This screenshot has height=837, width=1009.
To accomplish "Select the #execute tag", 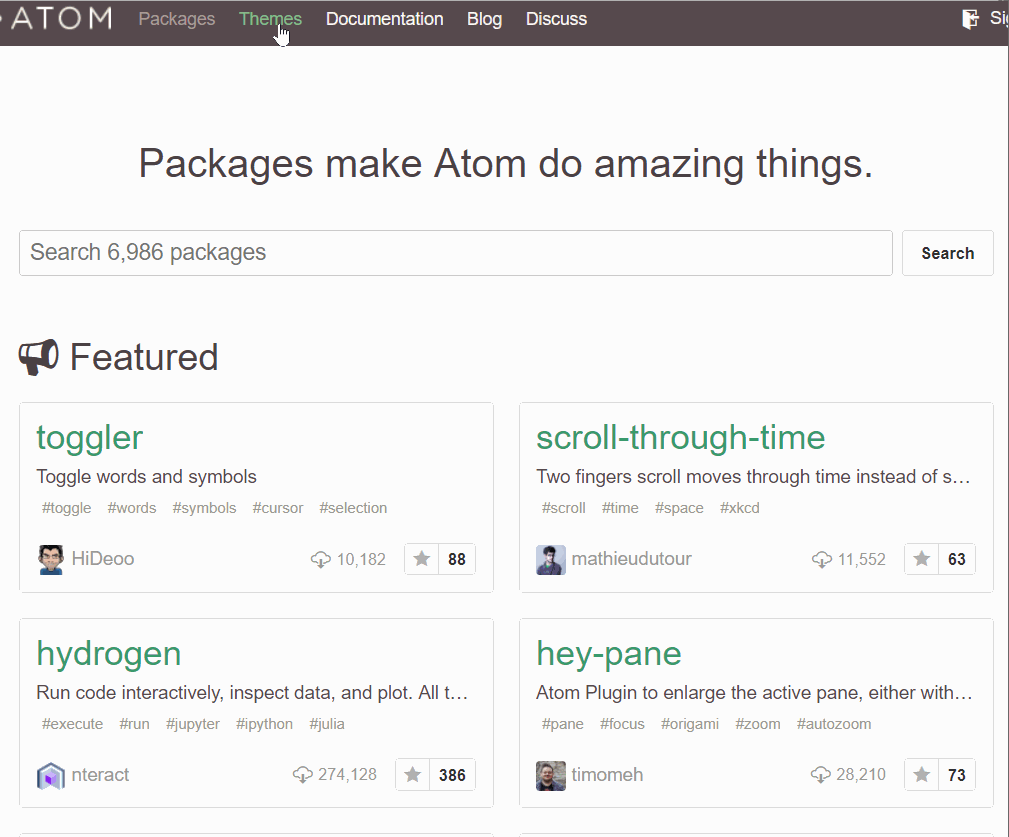I will pos(72,724).
